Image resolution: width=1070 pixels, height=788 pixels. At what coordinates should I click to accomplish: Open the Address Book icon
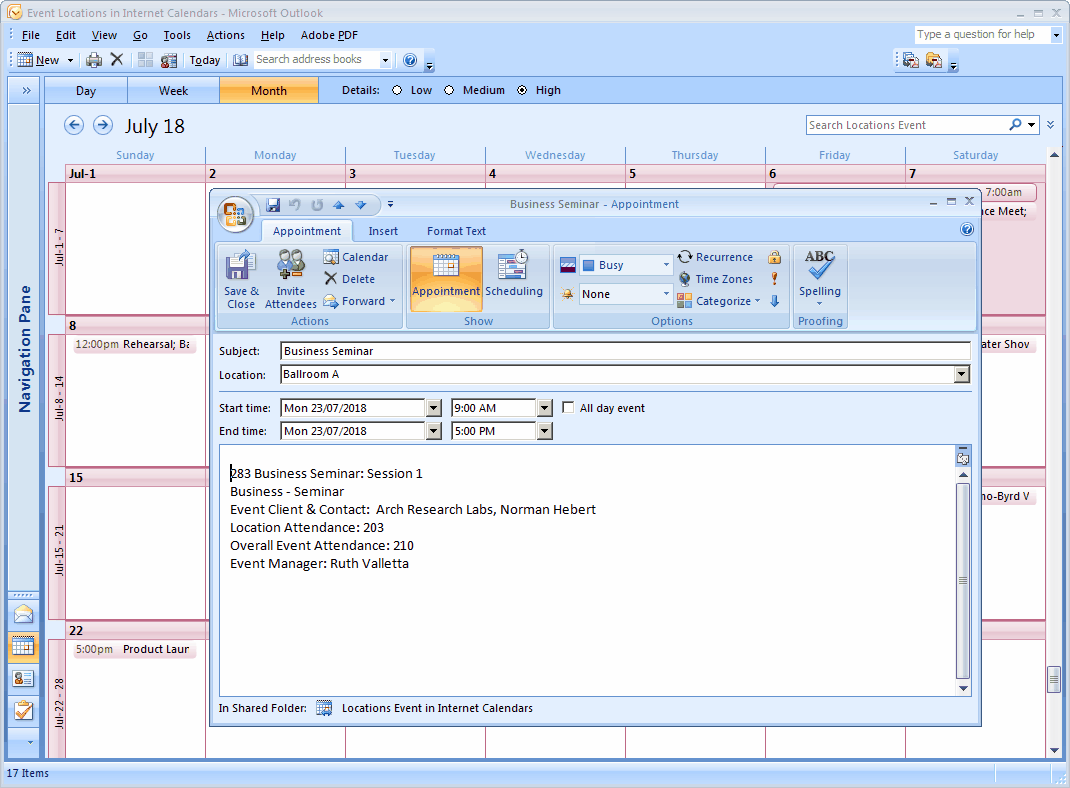[240, 60]
